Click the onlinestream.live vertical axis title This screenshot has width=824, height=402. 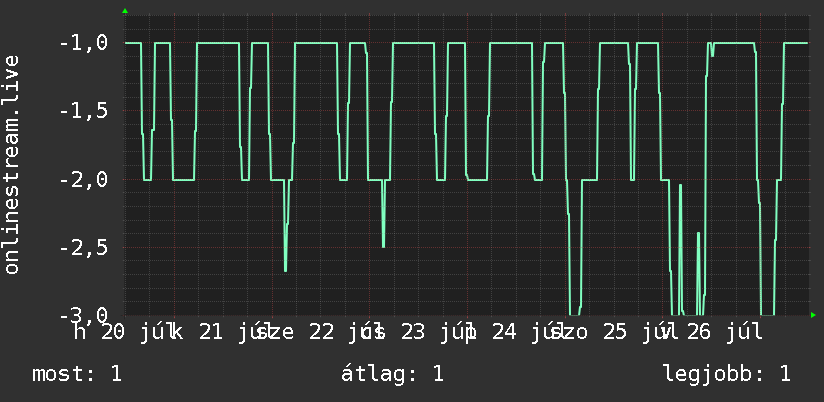tap(12, 164)
